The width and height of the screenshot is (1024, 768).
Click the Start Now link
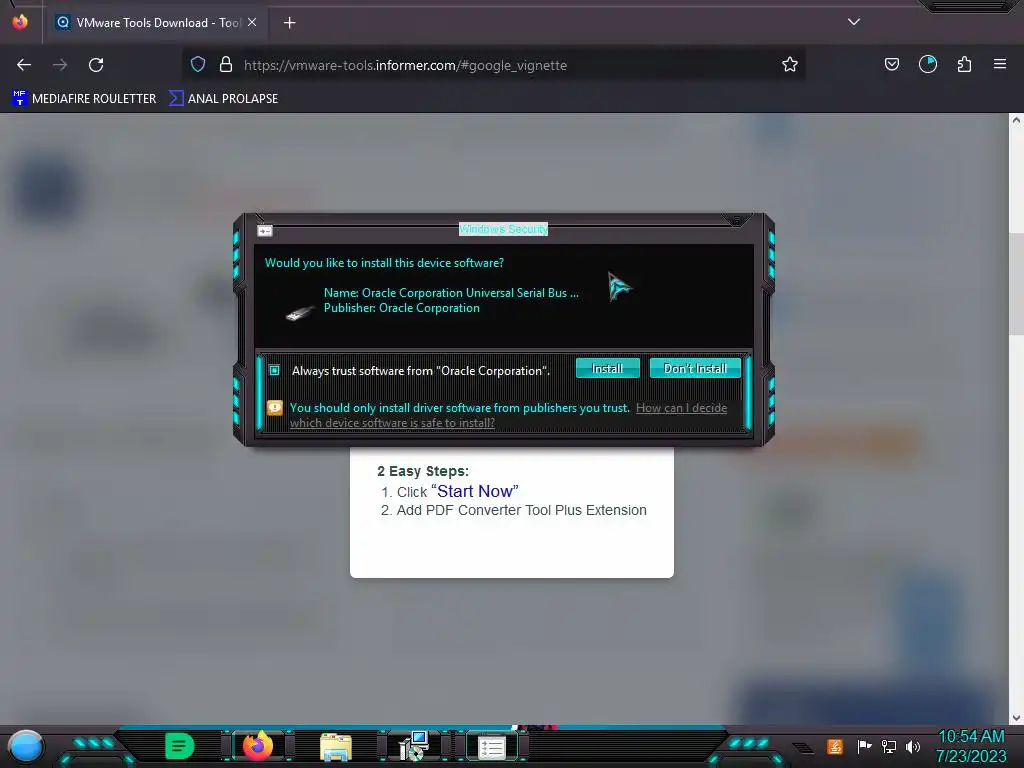(x=475, y=491)
